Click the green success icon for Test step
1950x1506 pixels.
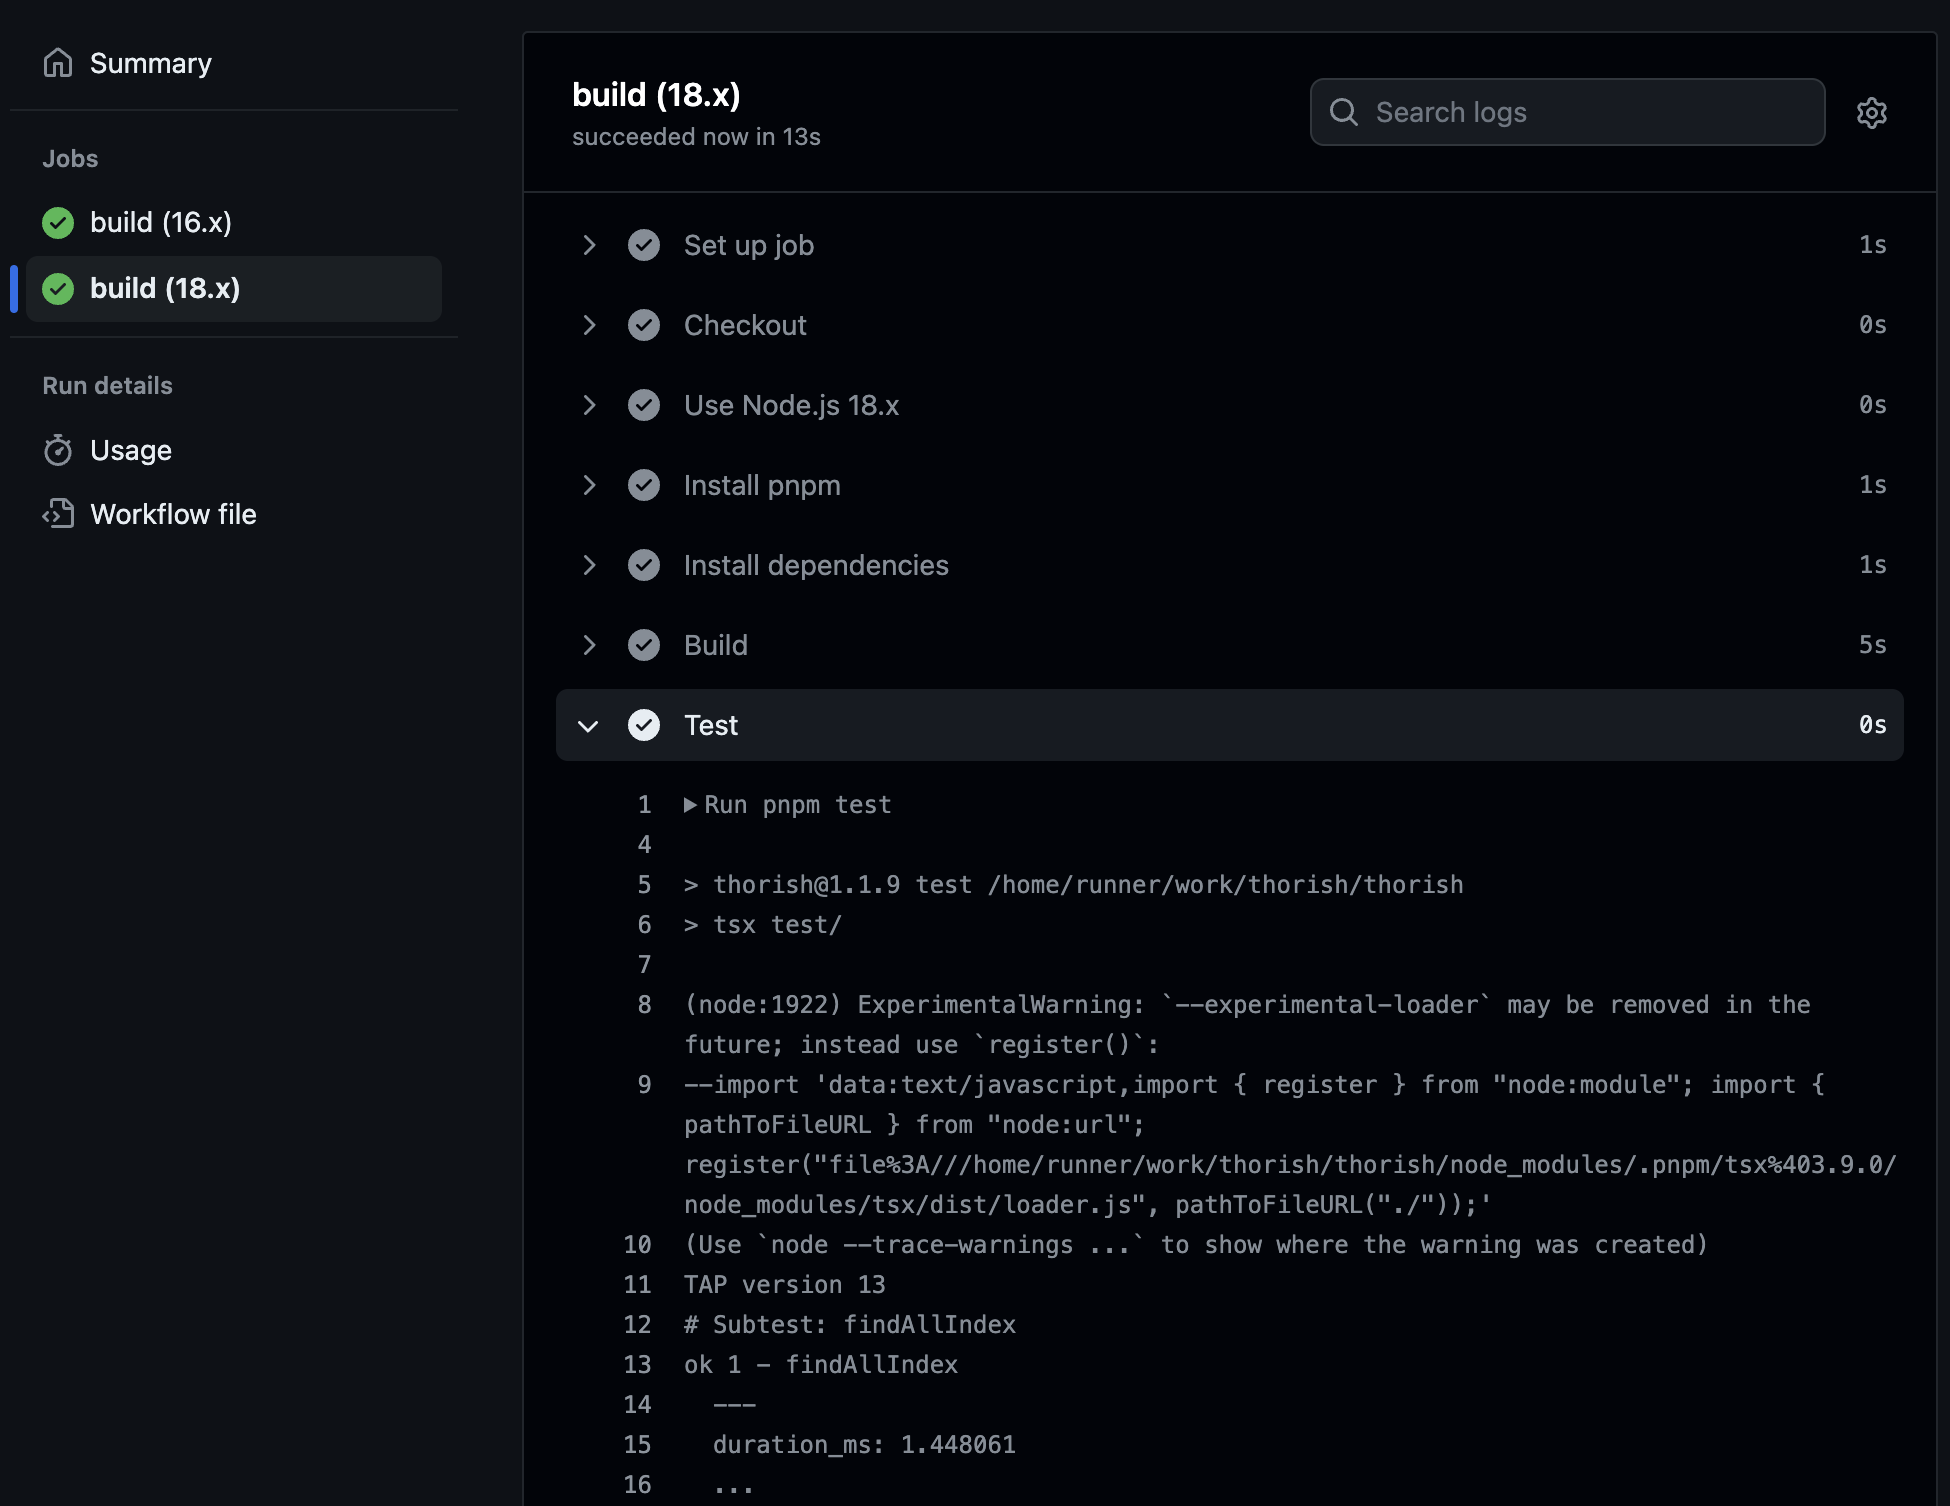(644, 725)
